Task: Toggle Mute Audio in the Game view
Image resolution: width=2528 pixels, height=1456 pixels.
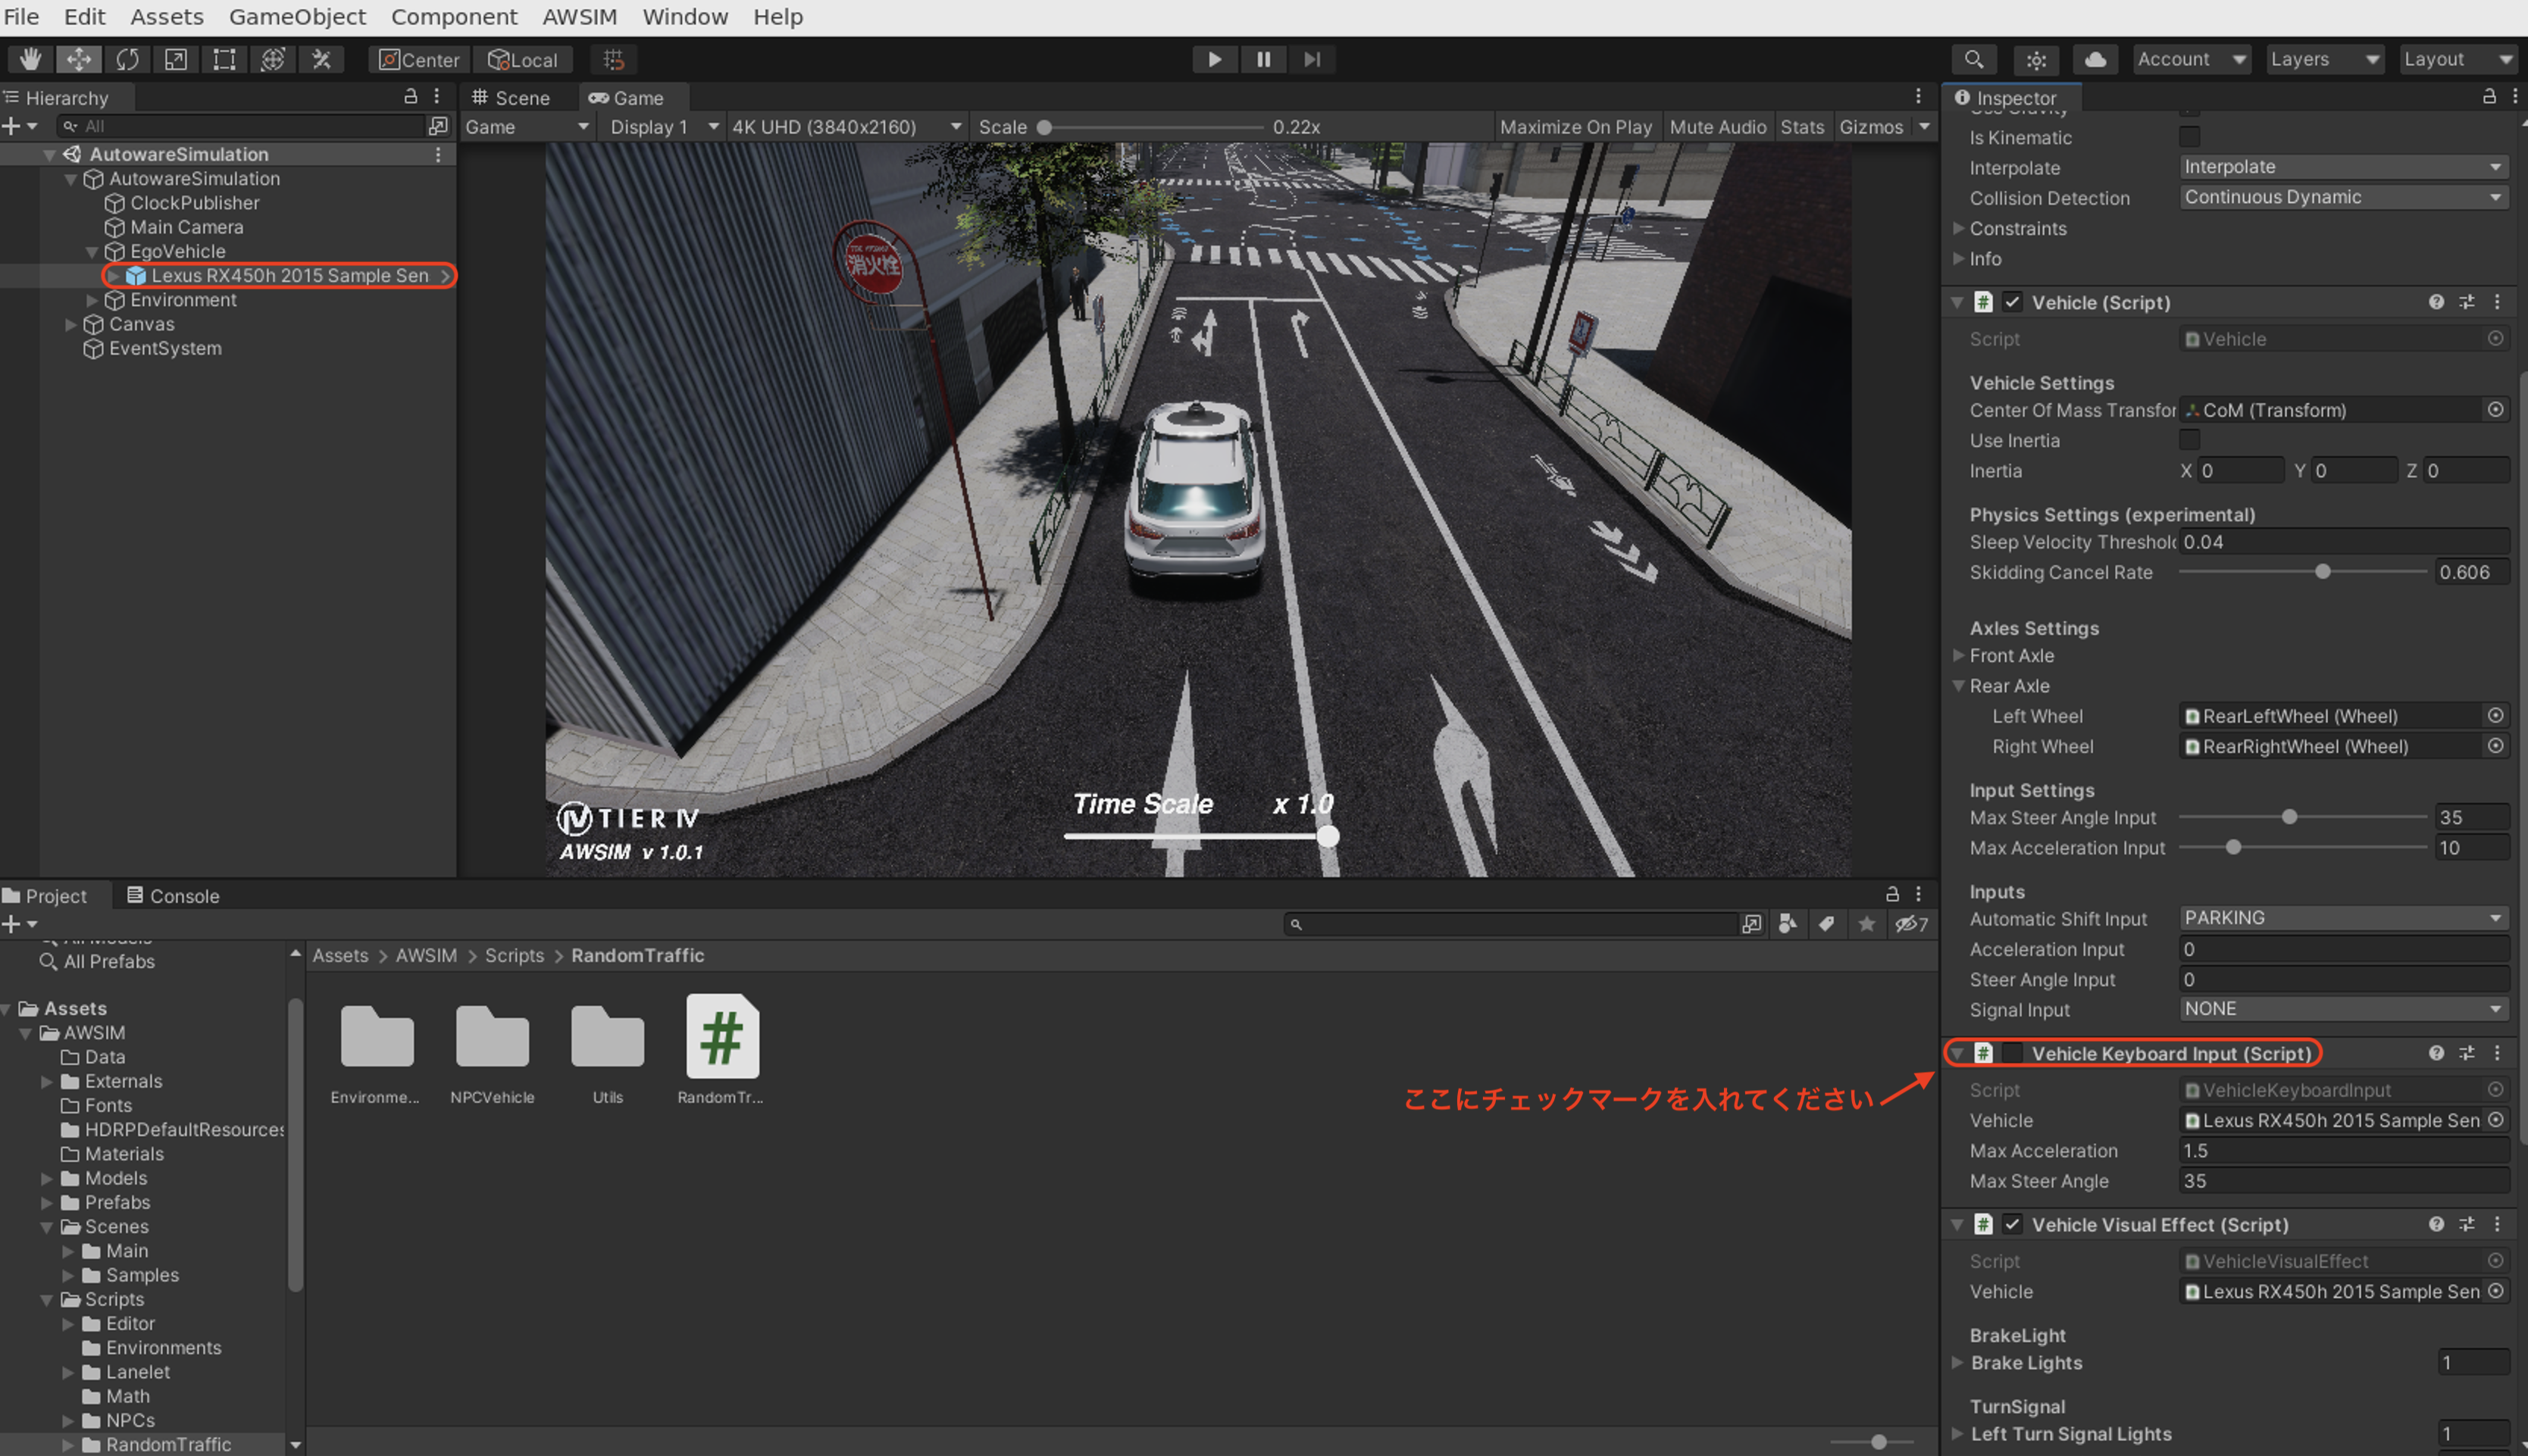Action: 1718,126
